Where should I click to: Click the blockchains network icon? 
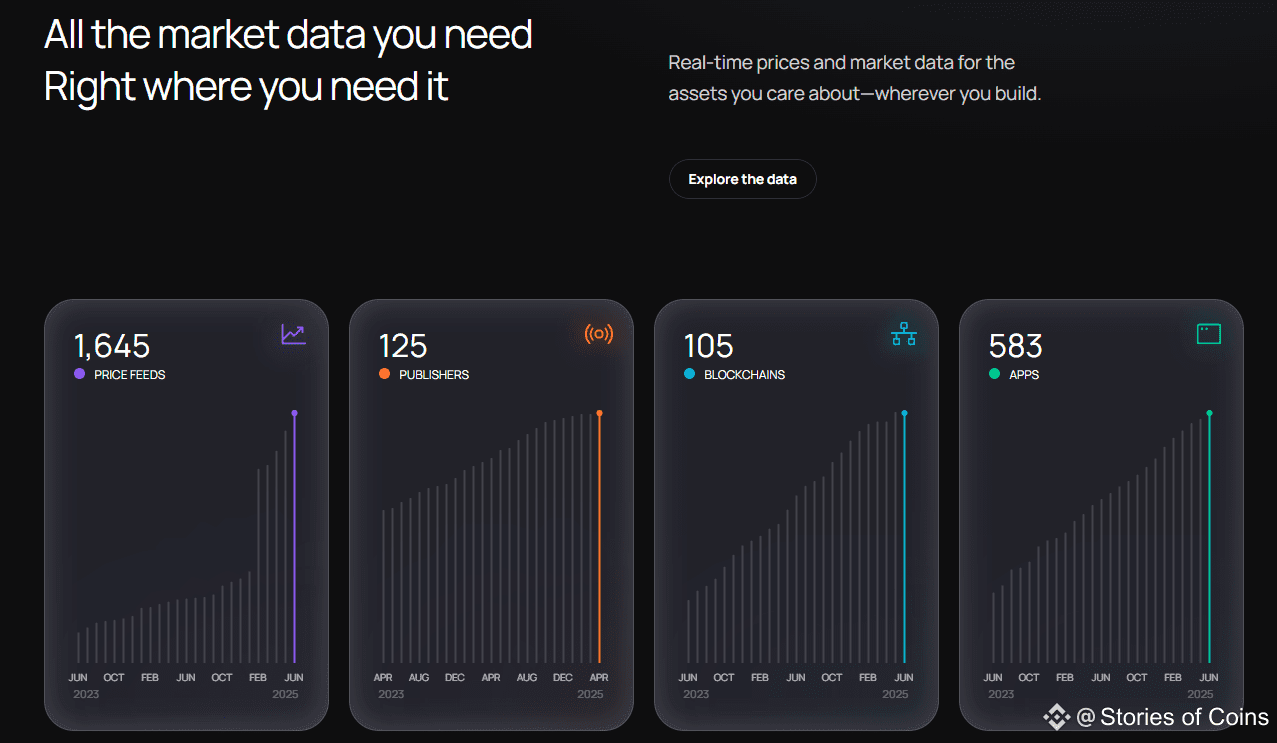[904, 334]
